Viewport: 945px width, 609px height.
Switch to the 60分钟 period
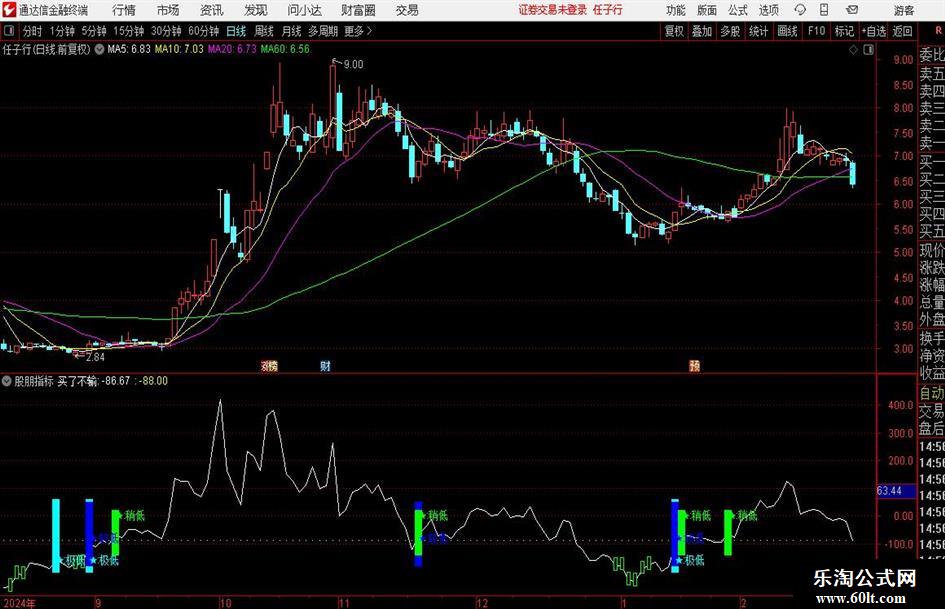coord(203,31)
